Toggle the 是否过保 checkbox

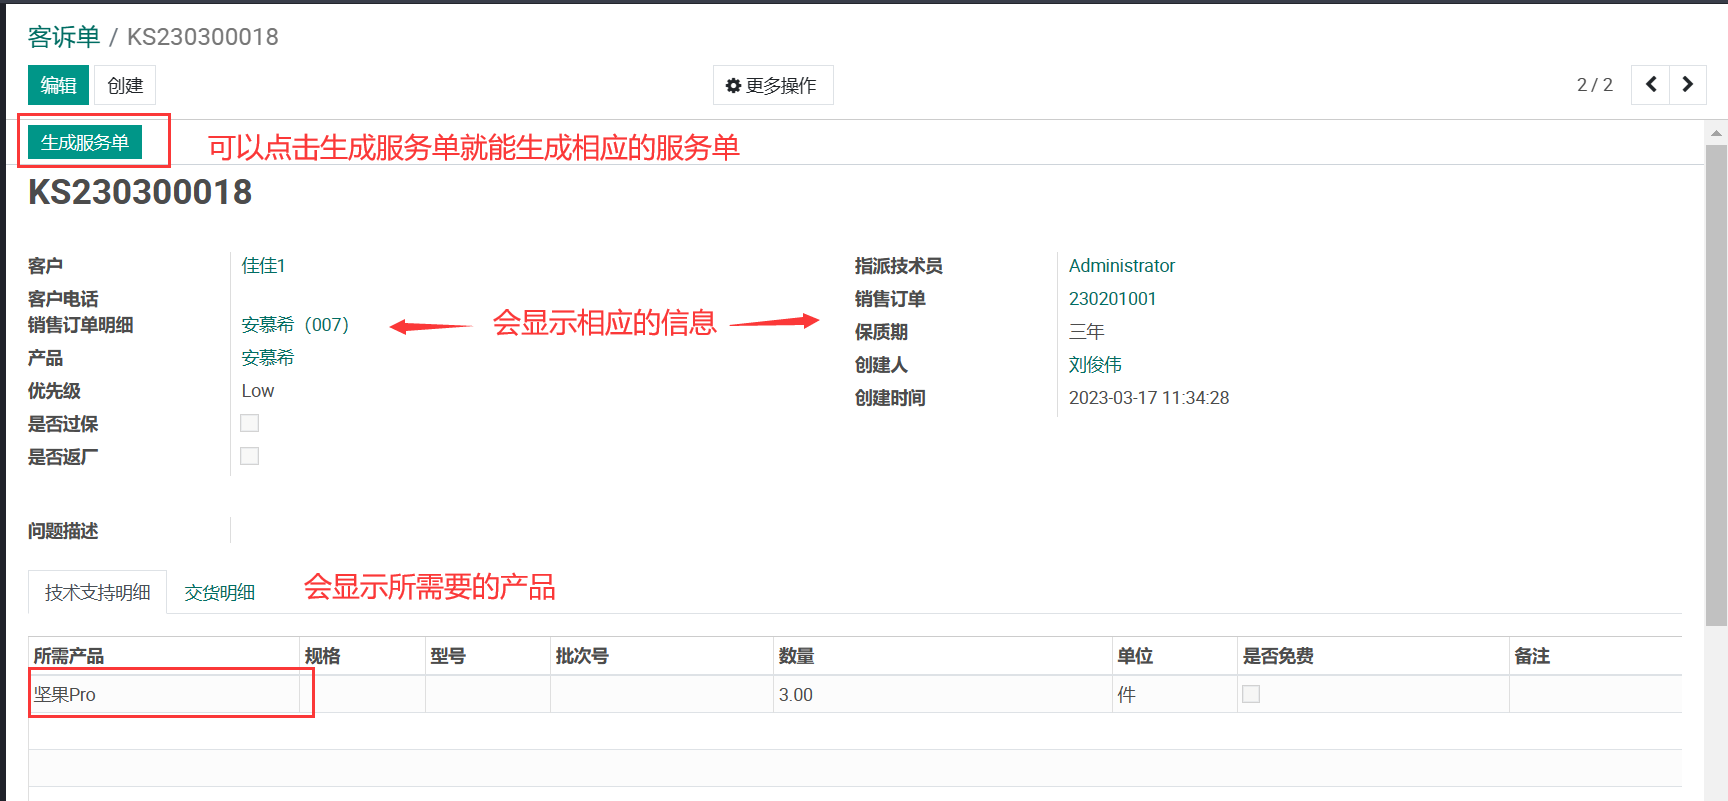(250, 423)
